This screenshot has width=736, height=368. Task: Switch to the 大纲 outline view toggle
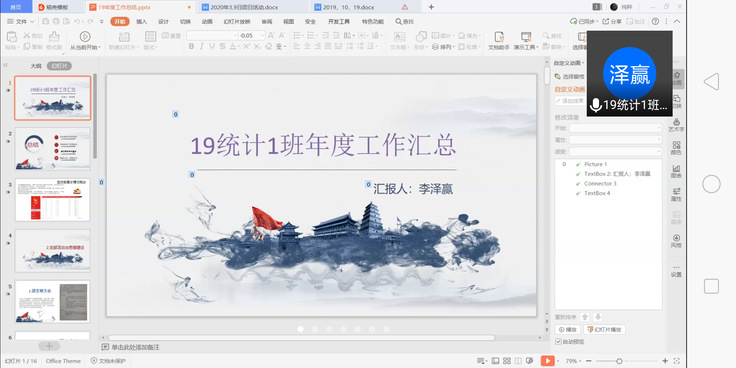[x=36, y=66]
